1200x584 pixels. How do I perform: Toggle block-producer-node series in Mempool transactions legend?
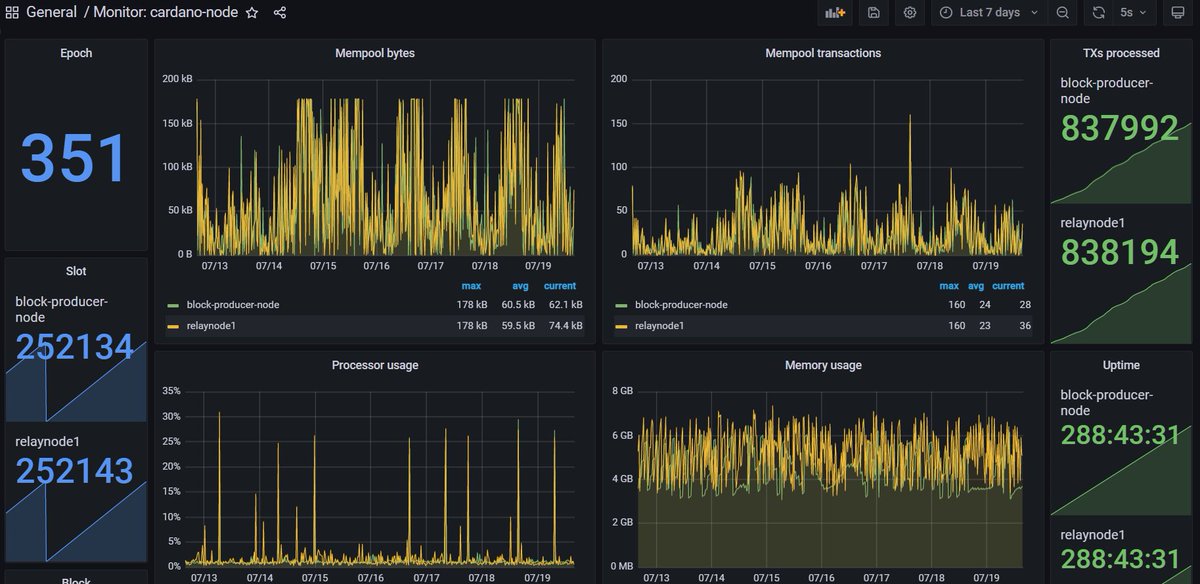click(681, 304)
